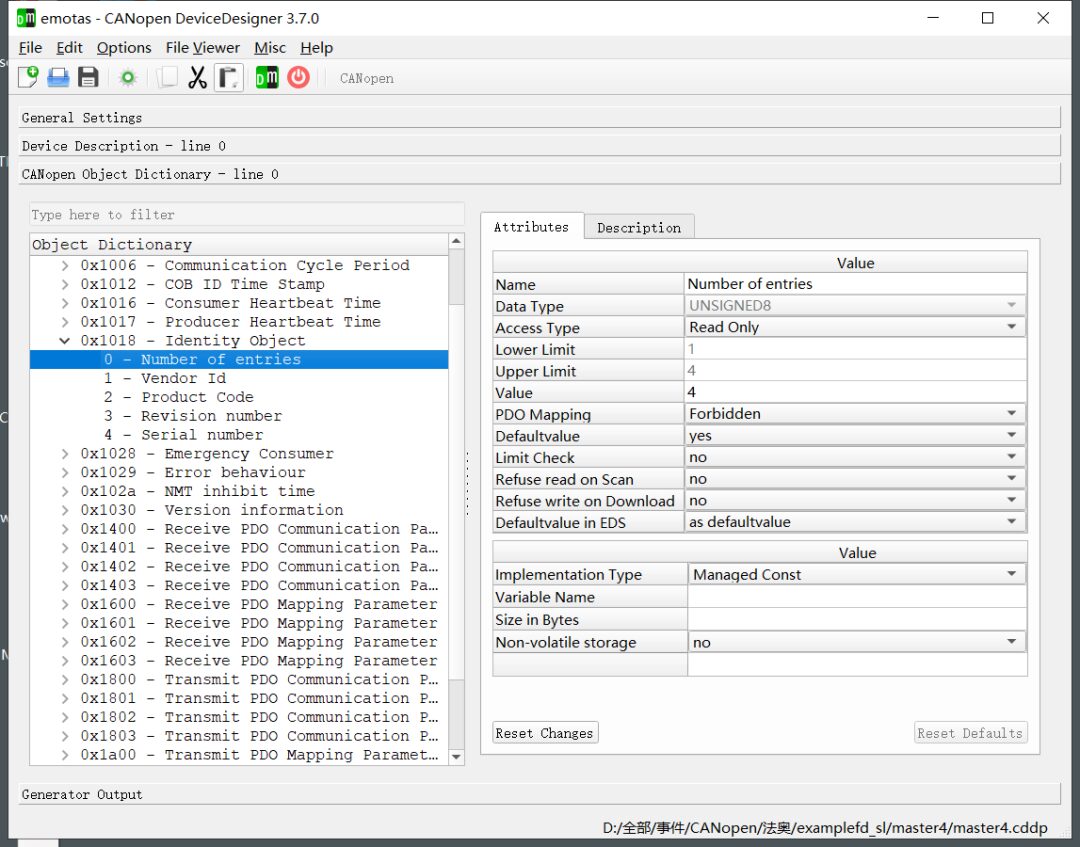1080x847 pixels.
Task: Select 0x1012 - COB ID Time Stamp item
Action: pos(202,284)
